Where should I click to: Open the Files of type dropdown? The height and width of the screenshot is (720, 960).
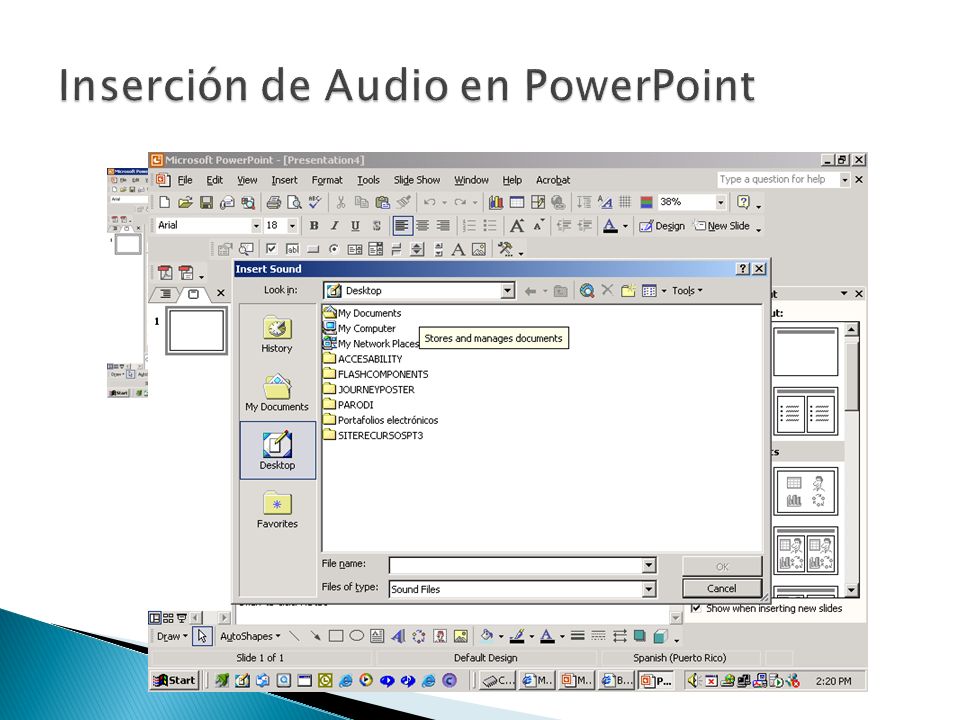click(x=649, y=589)
